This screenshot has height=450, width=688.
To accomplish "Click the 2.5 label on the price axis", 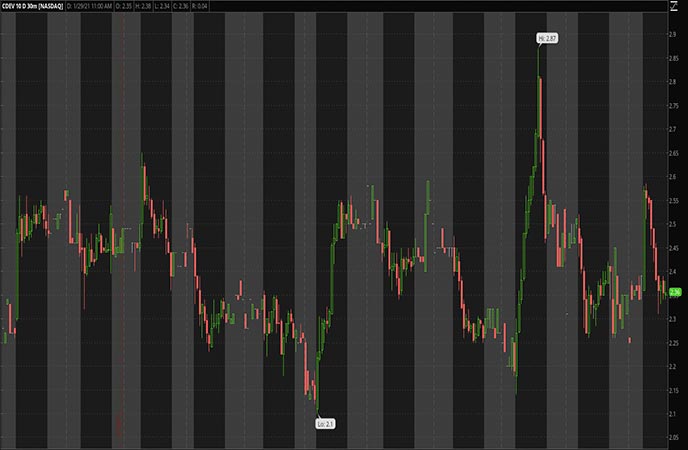I will pyautogui.click(x=673, y=224).
